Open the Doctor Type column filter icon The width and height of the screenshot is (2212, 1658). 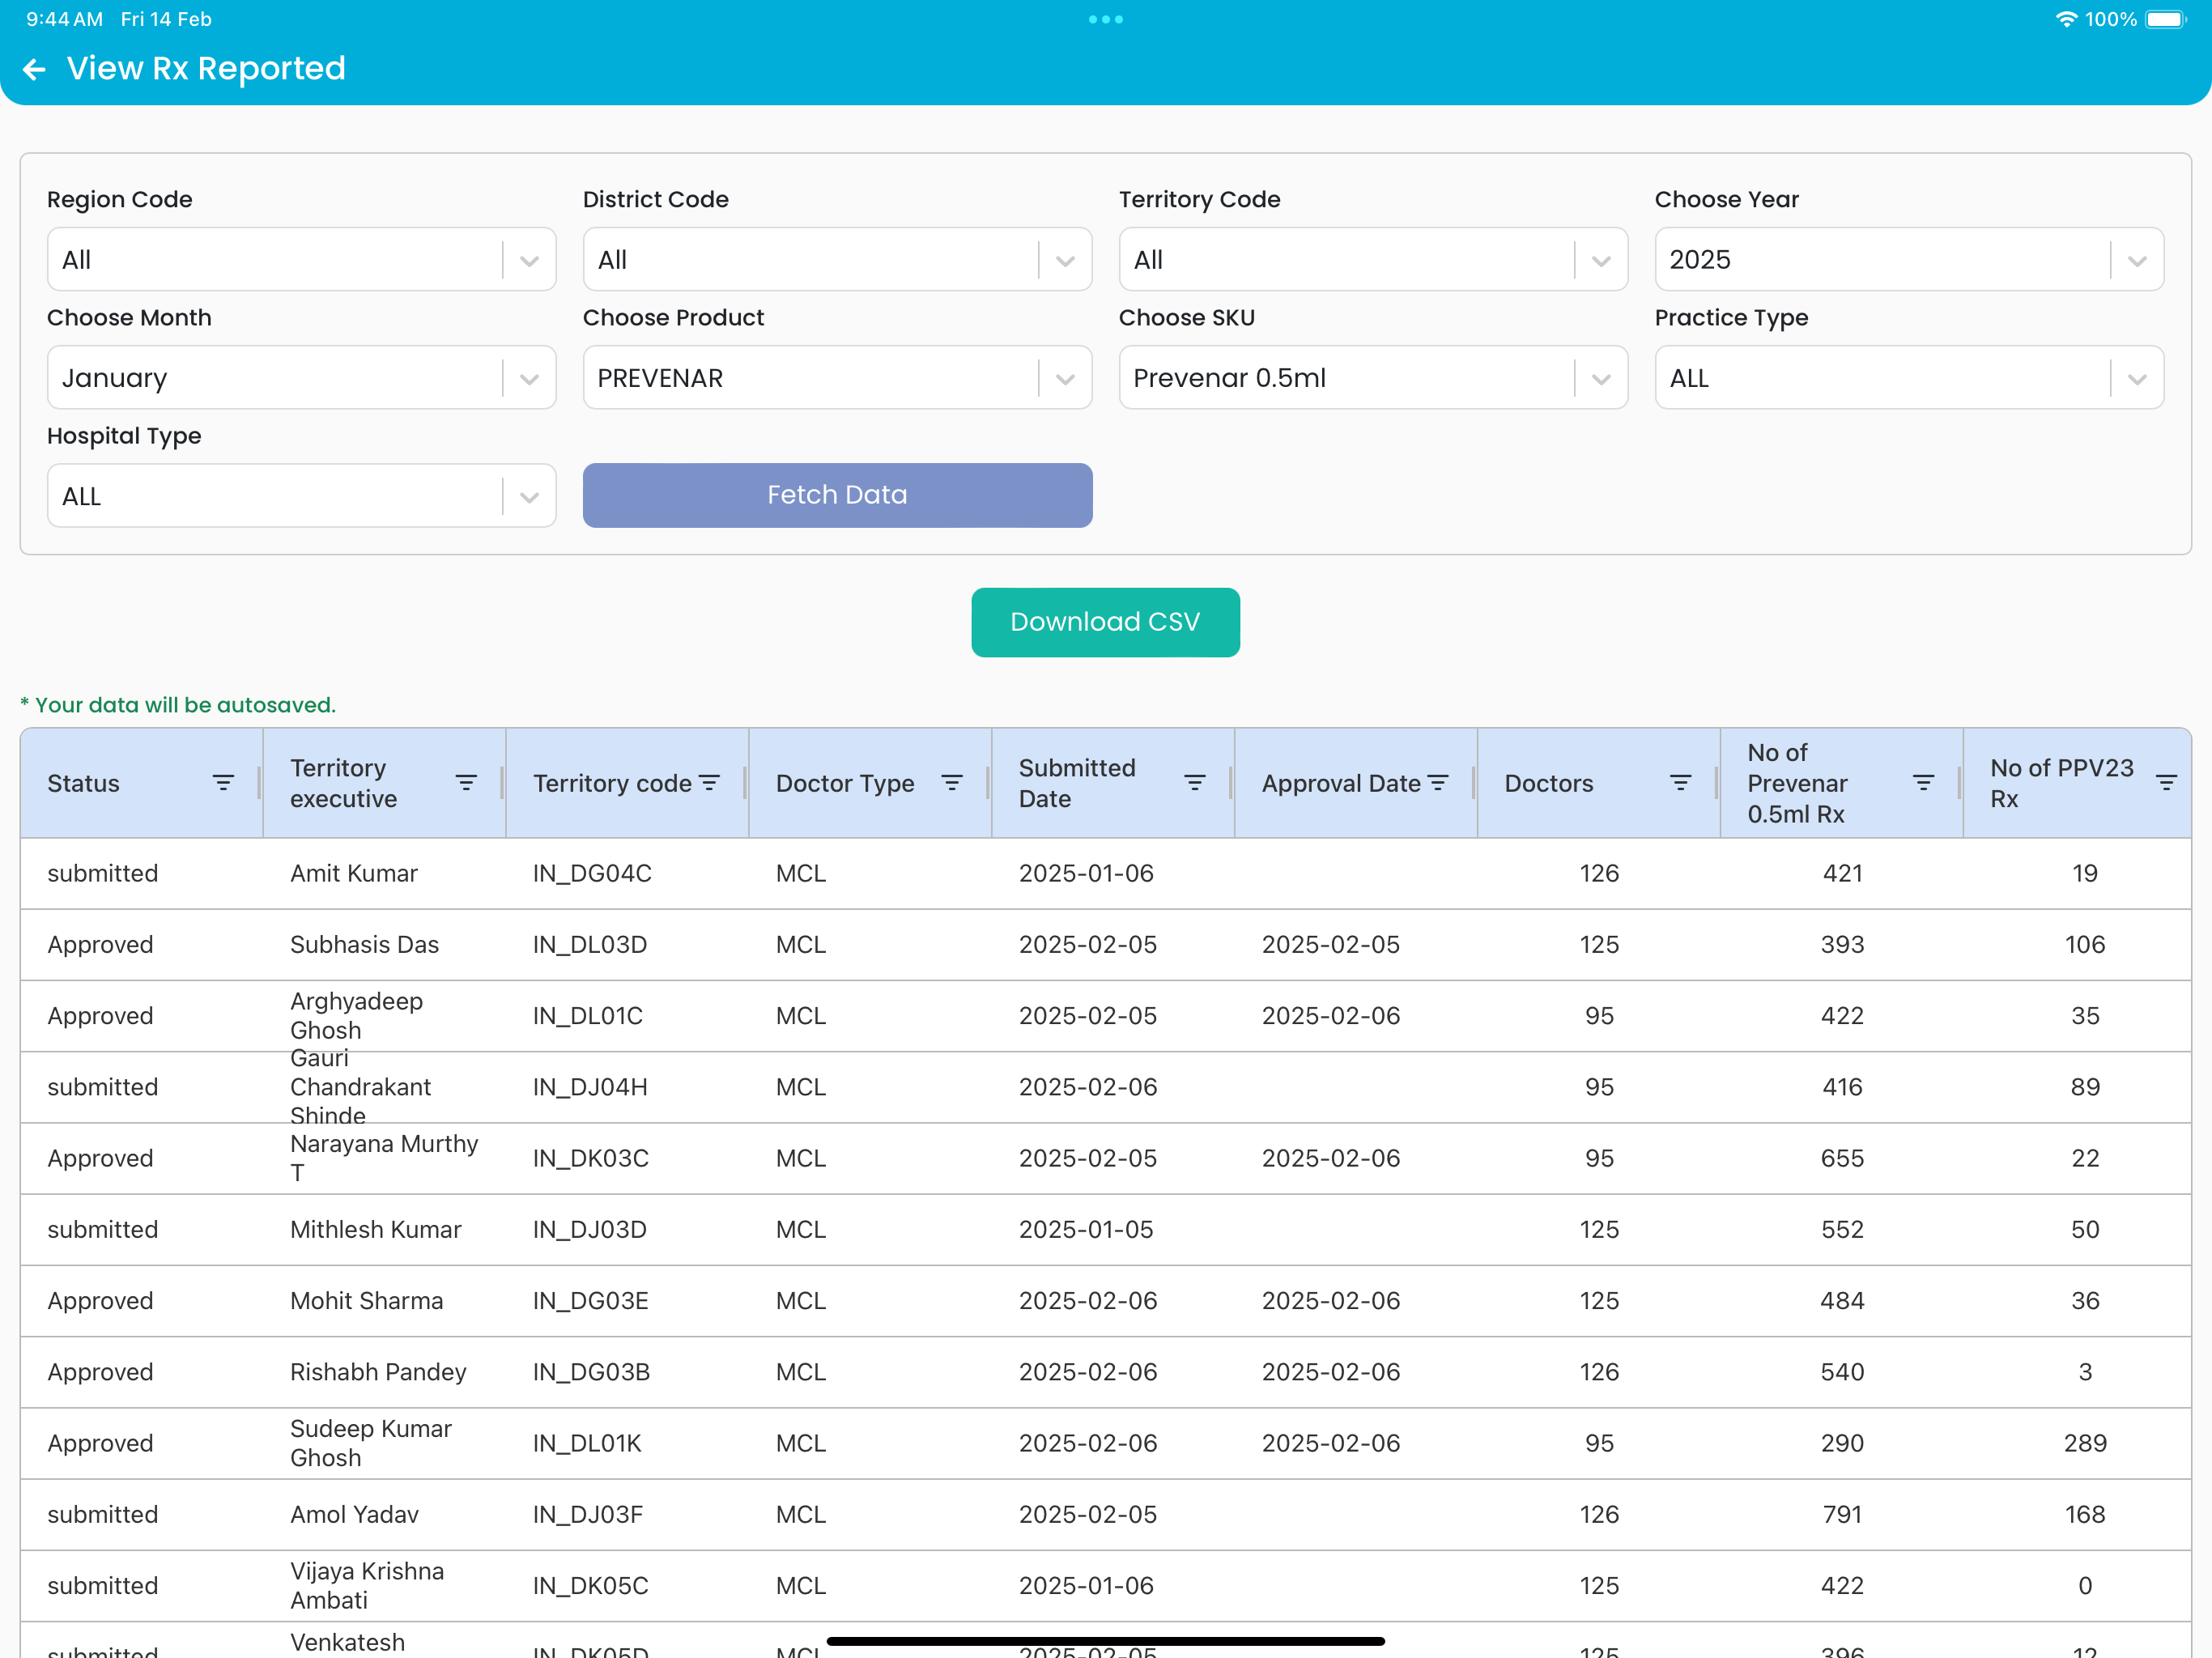tap(952, 783)
